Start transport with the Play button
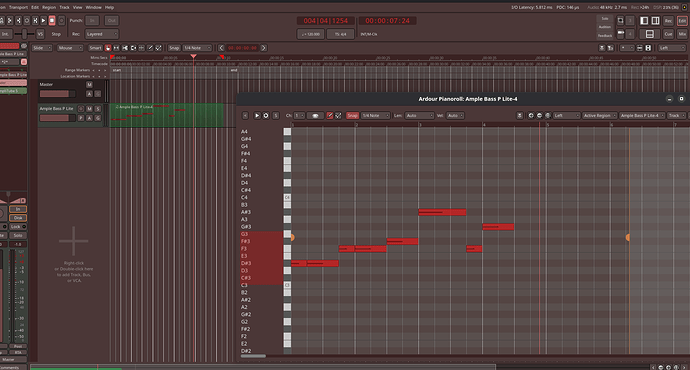Image resolution: width=690 pixels, height=370 pixels. (44, 21)
